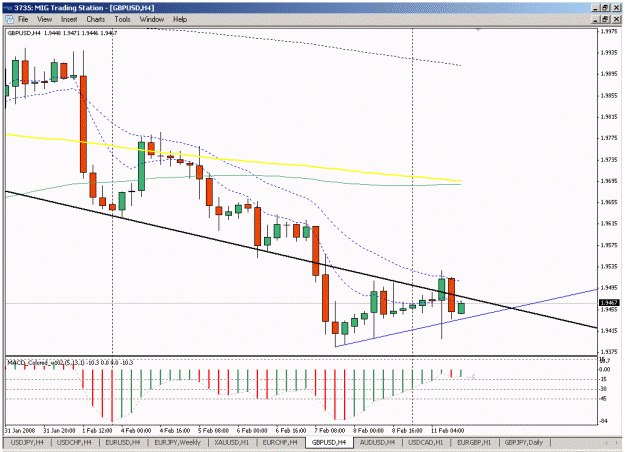
Task: Switch to the USDCHF,H4 chart tab
Action: pyautogui.click(x=74, y=442)
